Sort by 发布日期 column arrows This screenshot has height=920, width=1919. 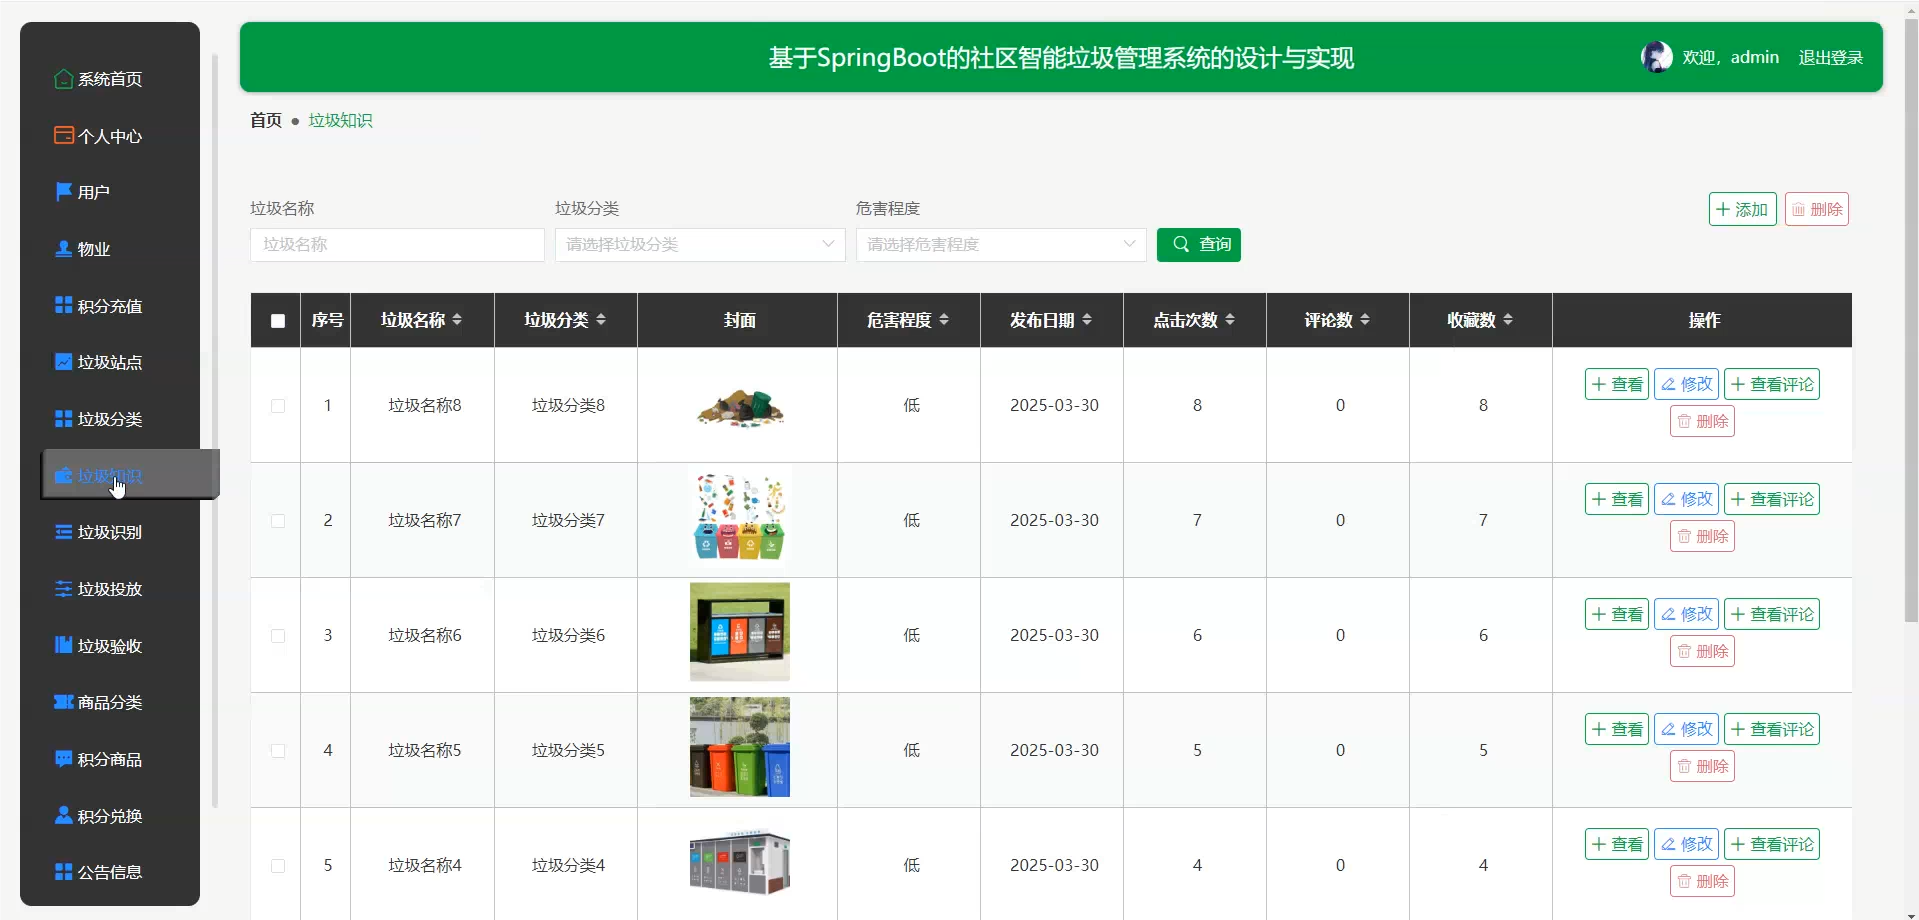point(1087,320)
